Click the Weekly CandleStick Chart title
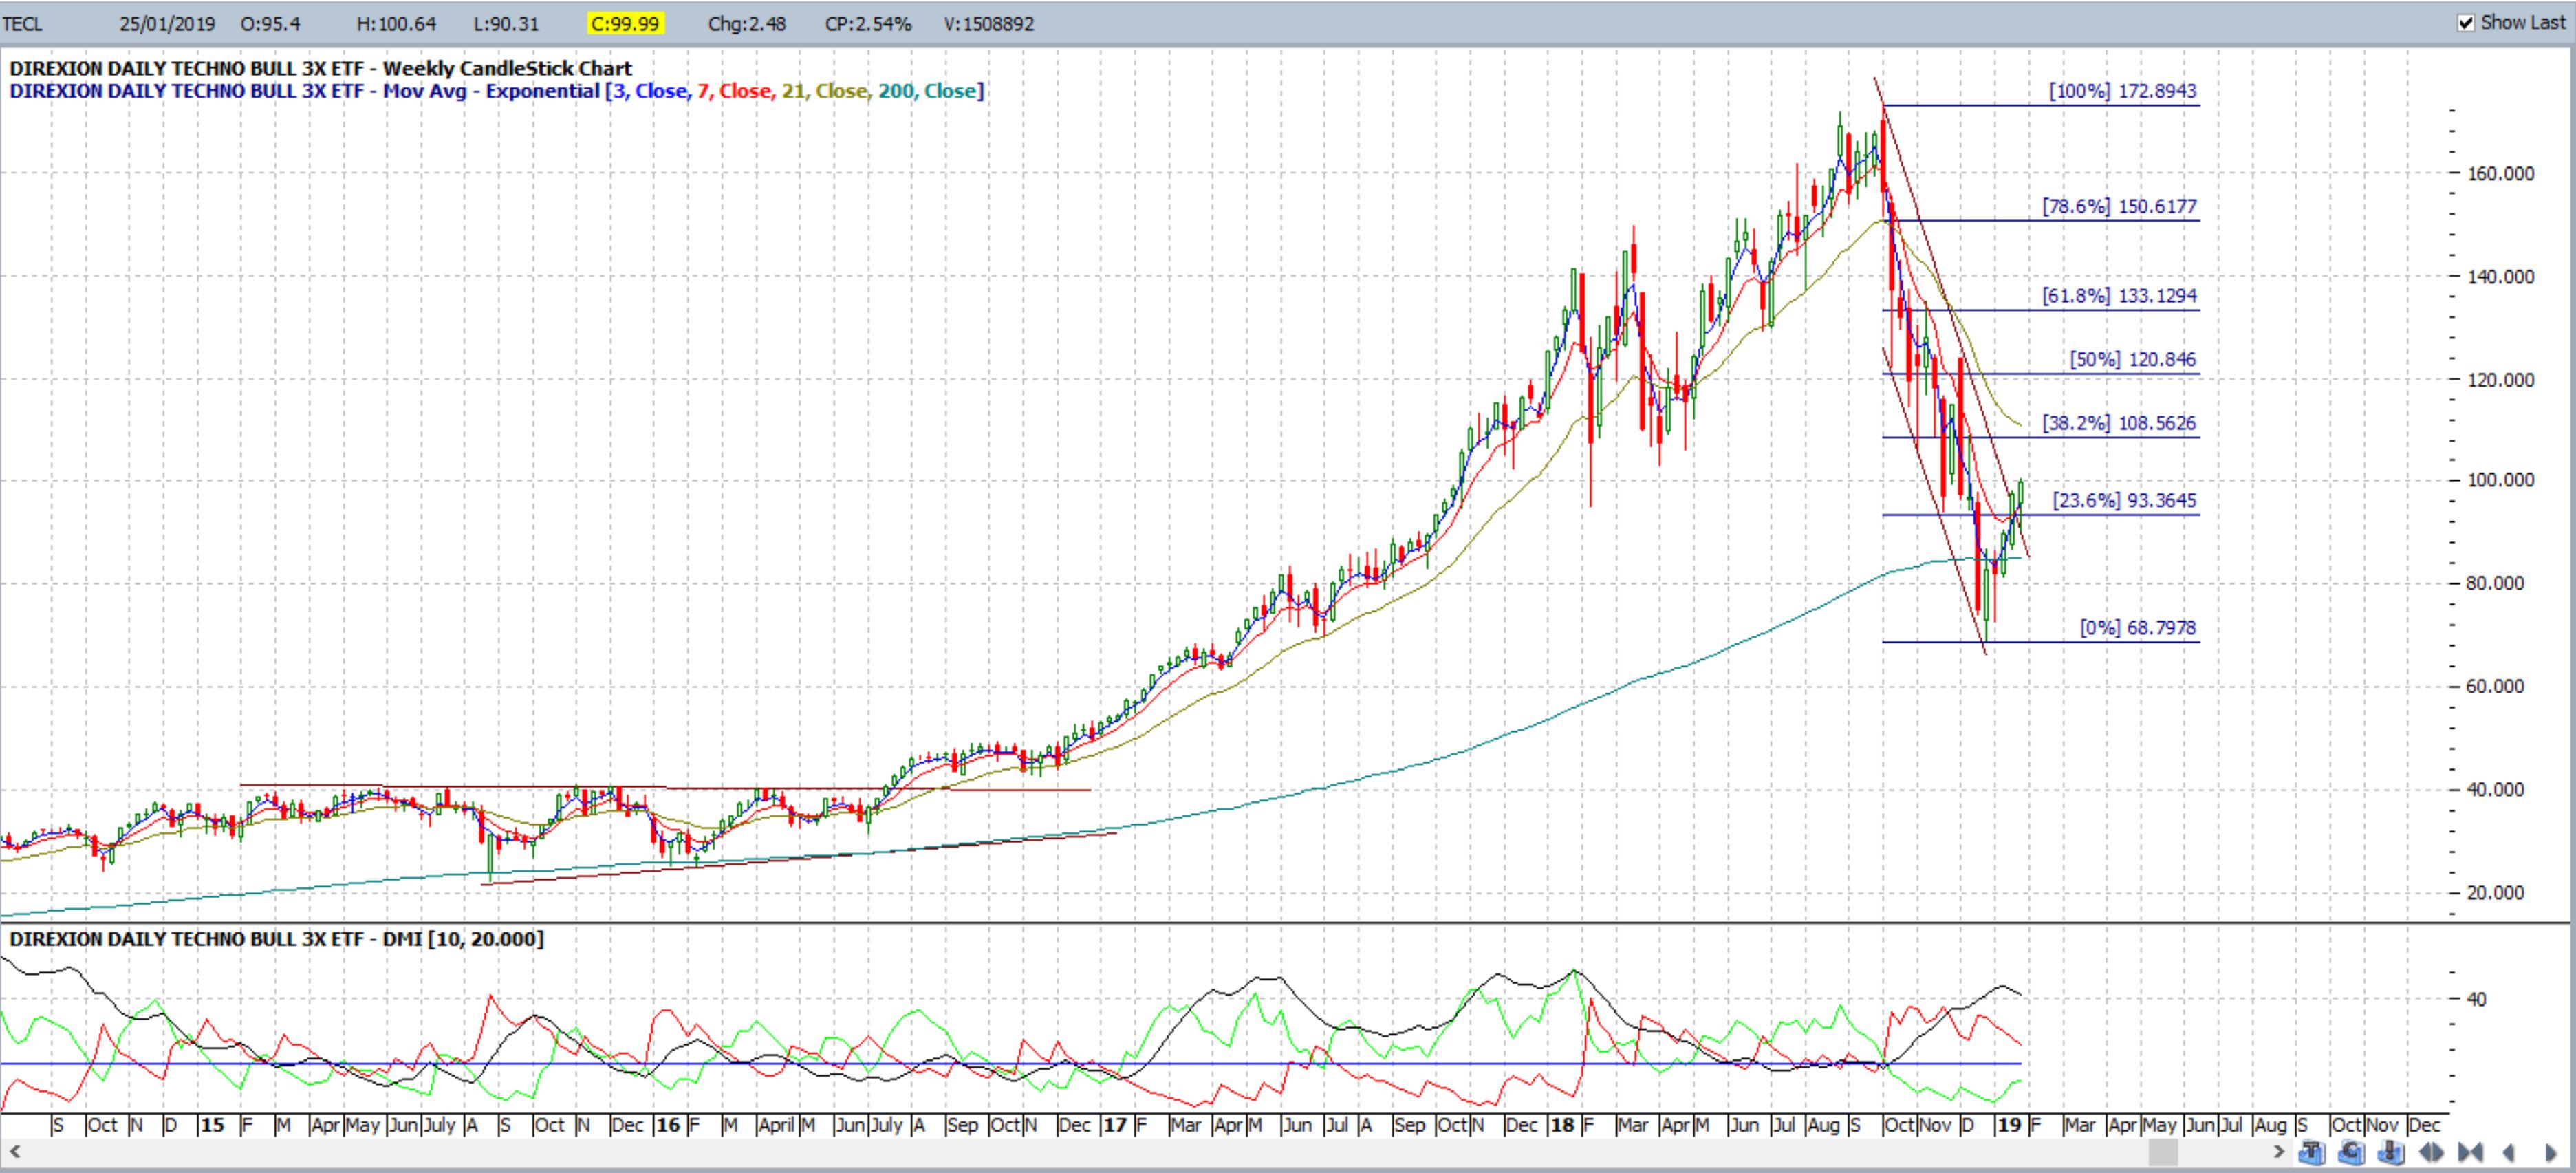This screenshot has height=1173, width=2576. pos(507,68)
